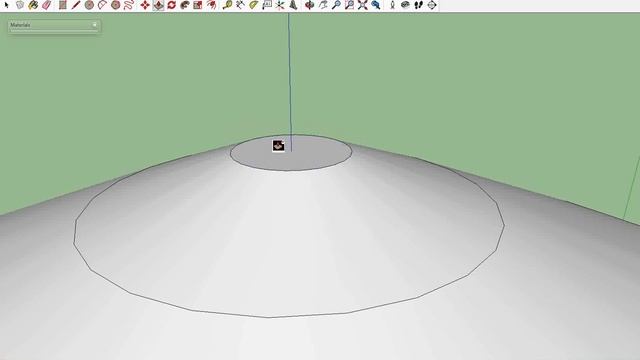Viewport: 640px width, 360px height.
Task: Select the Text label tool
Action: [x=267, y=5]
